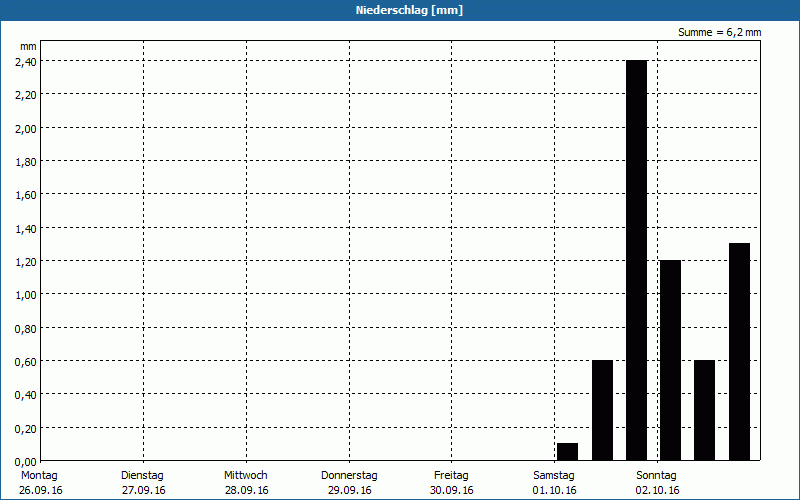
Task: Select the 2,00 y-axis tick label
Action: point(25,128)
